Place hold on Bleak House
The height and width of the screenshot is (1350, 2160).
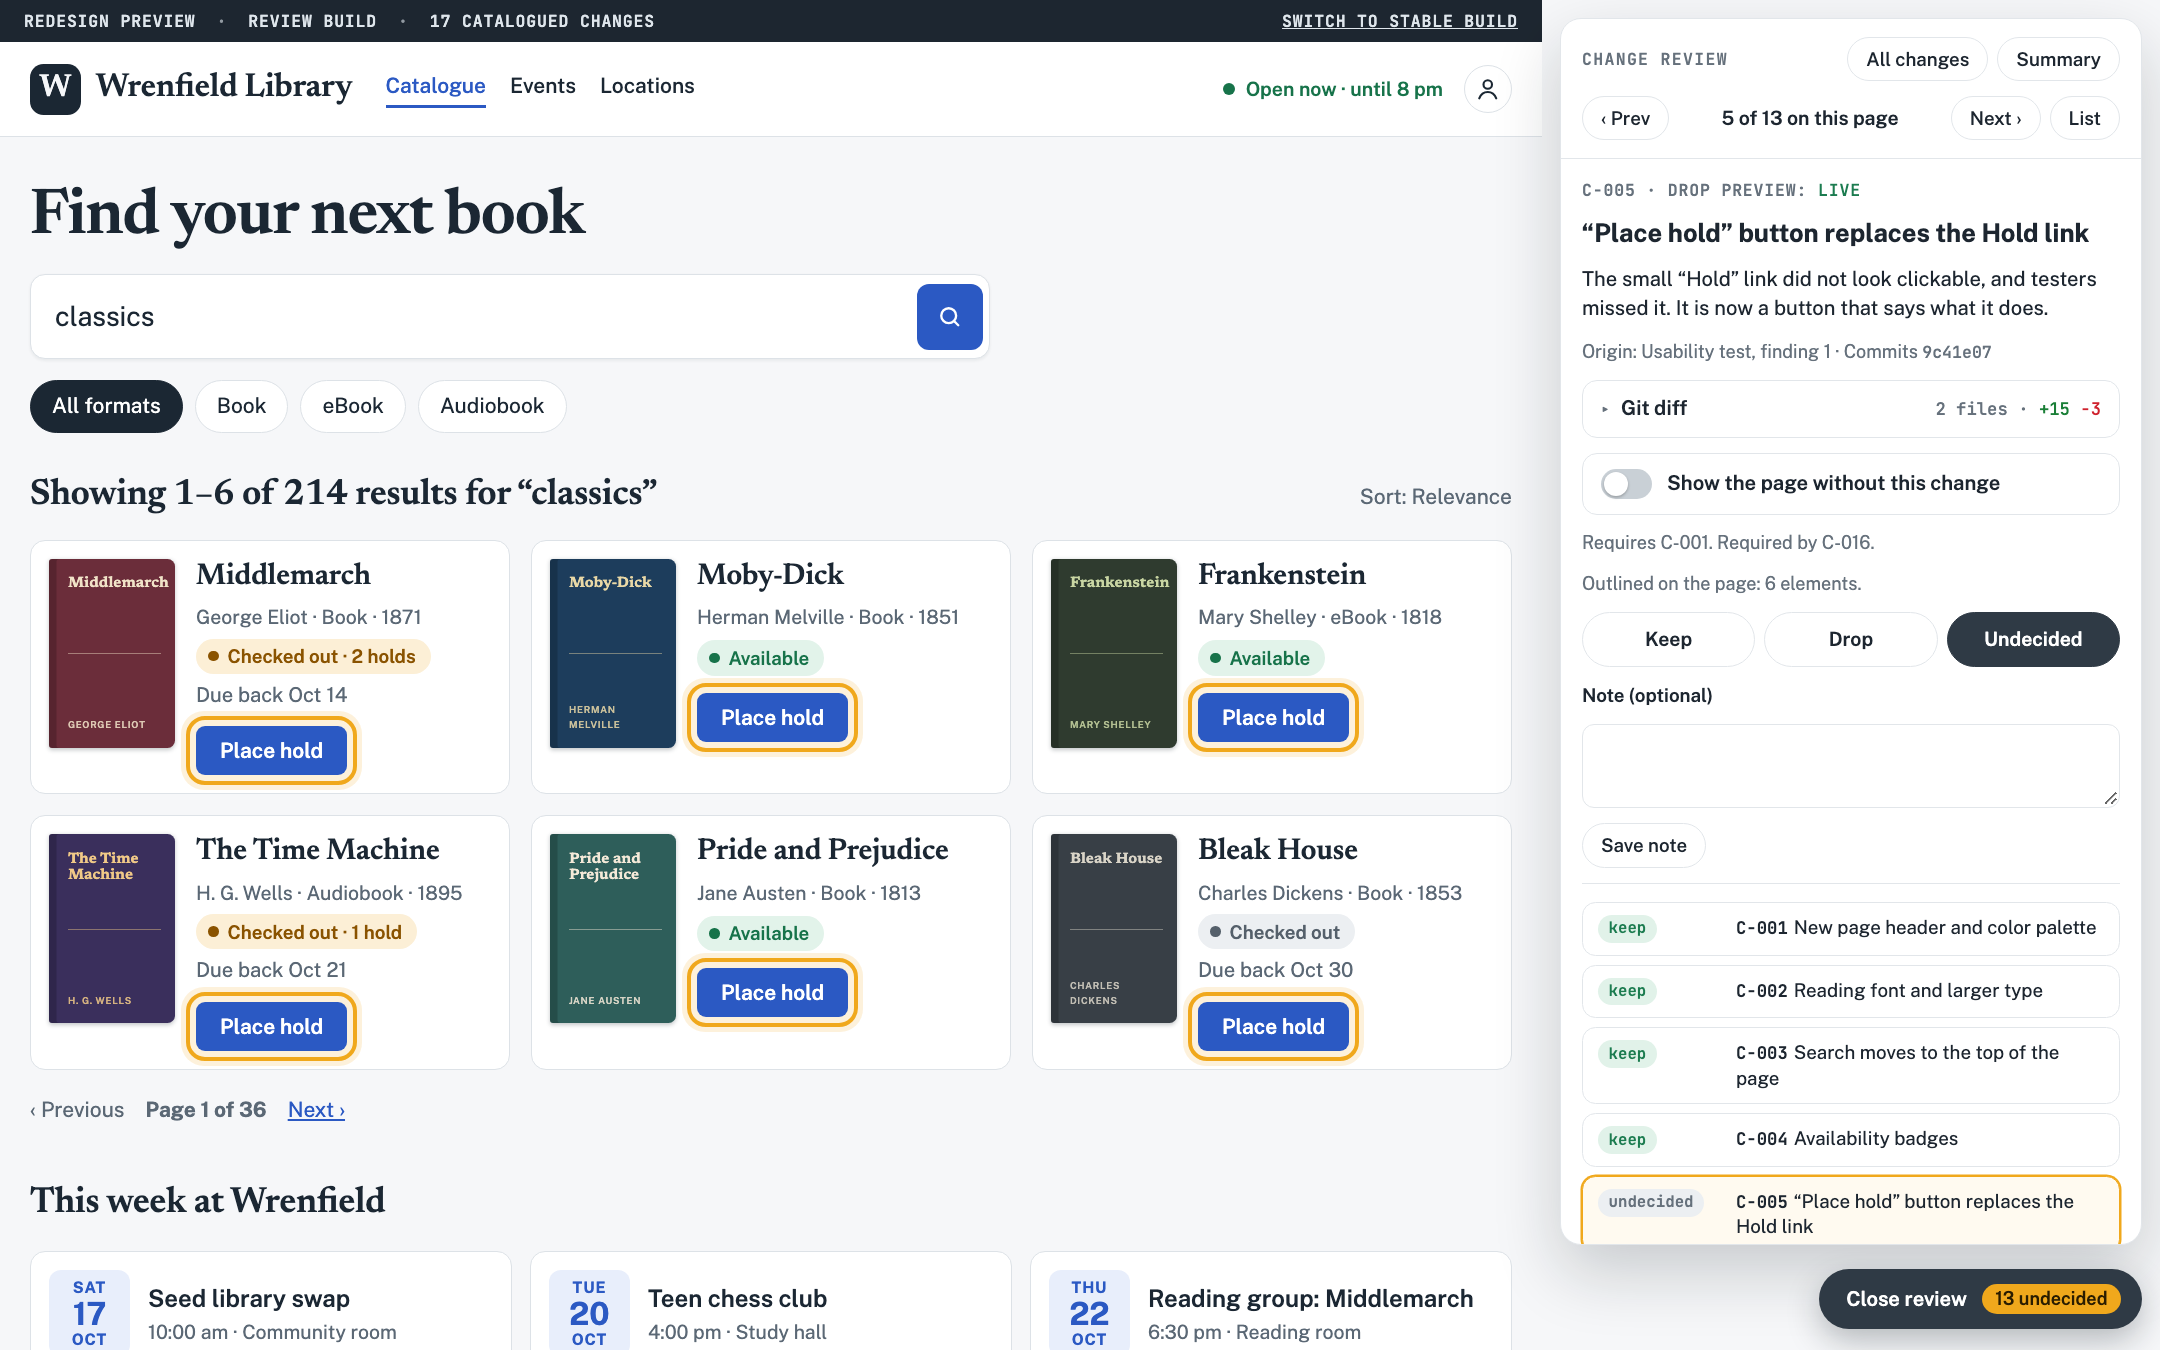pos(1273,1027)
